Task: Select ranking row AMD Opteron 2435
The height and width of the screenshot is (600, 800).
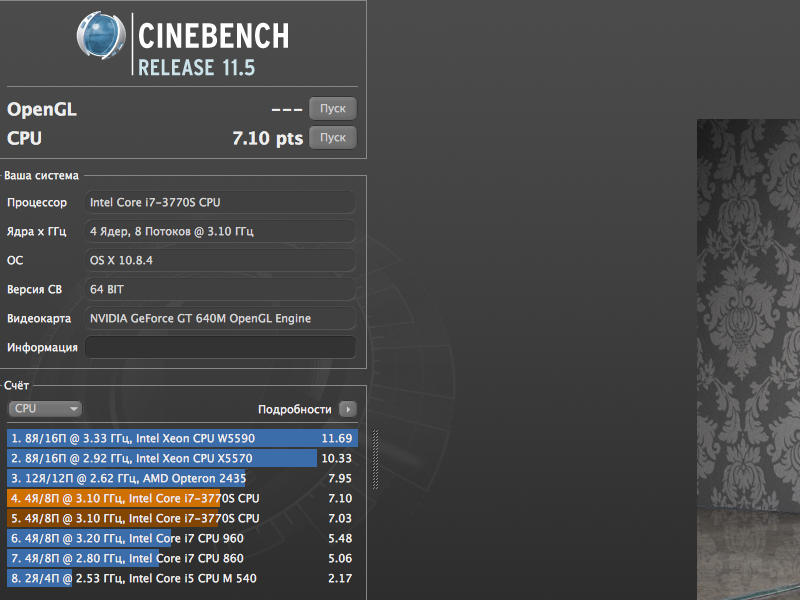Action: 182,478
